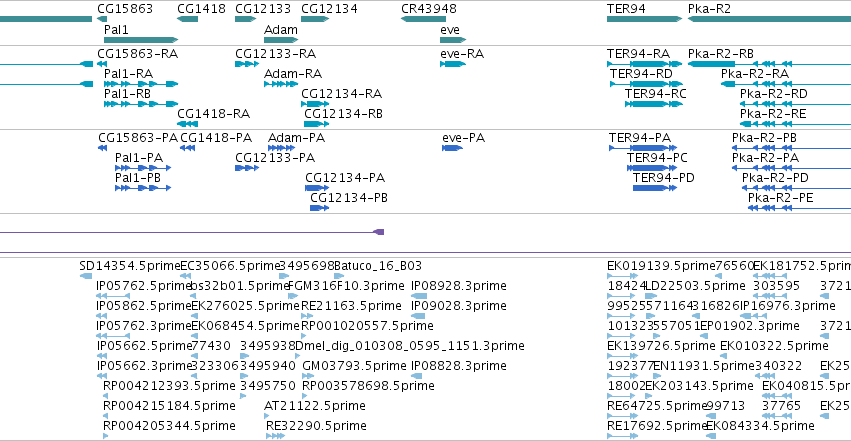Select EST IP08928.3prime

click(x=459, y=286)
